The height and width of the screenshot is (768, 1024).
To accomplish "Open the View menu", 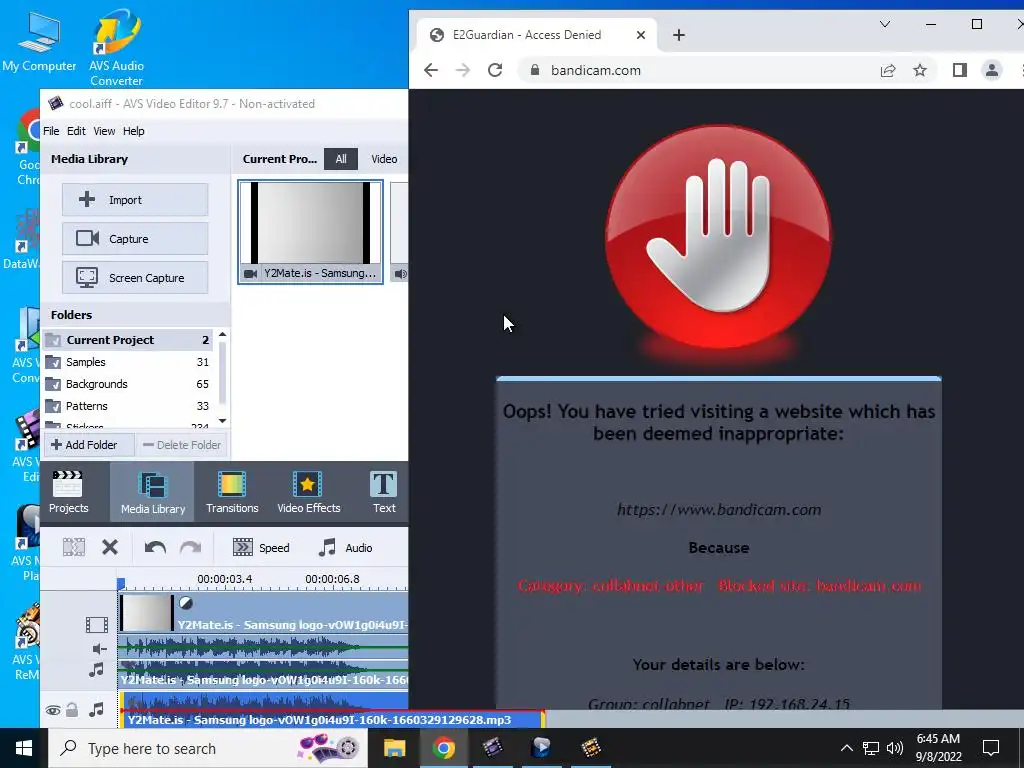I will 104,131.
